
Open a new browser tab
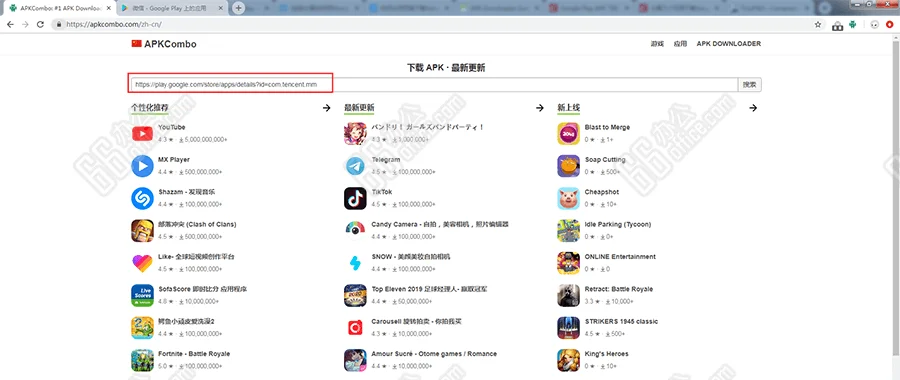[x=239, y=8]
